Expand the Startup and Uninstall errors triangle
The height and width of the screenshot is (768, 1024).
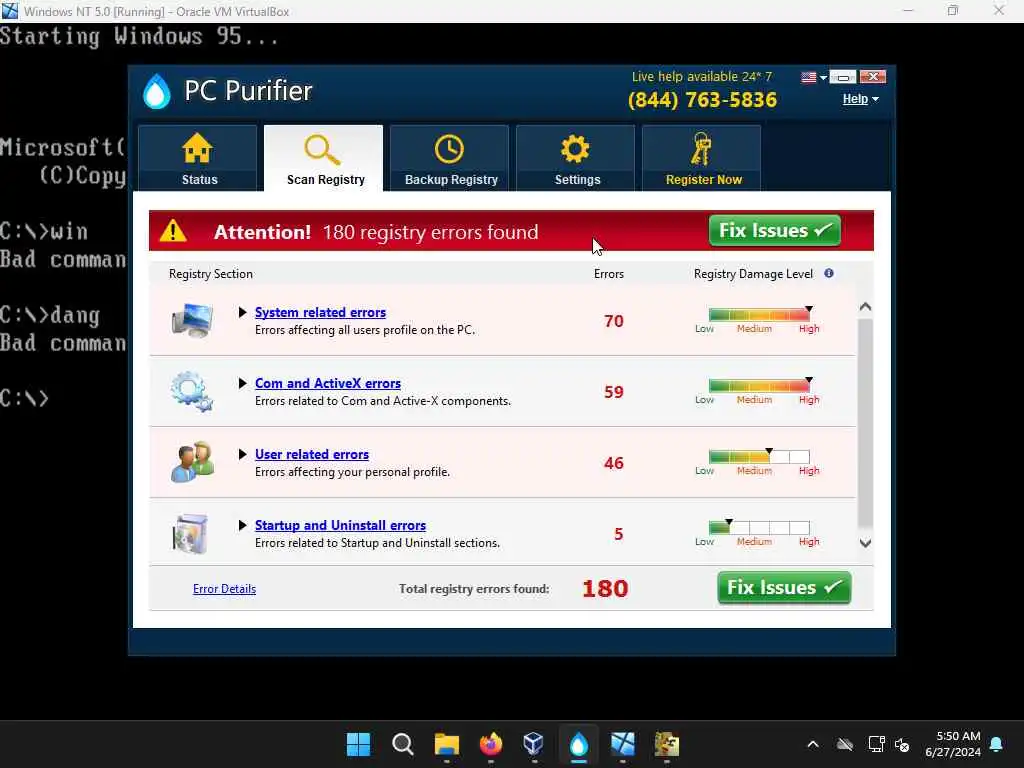coord(242,525)
